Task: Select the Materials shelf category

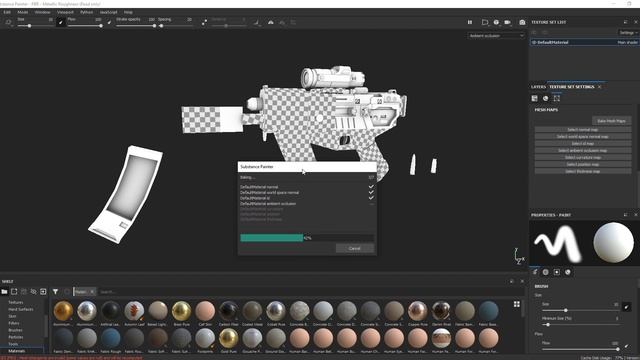Action: 17,351
